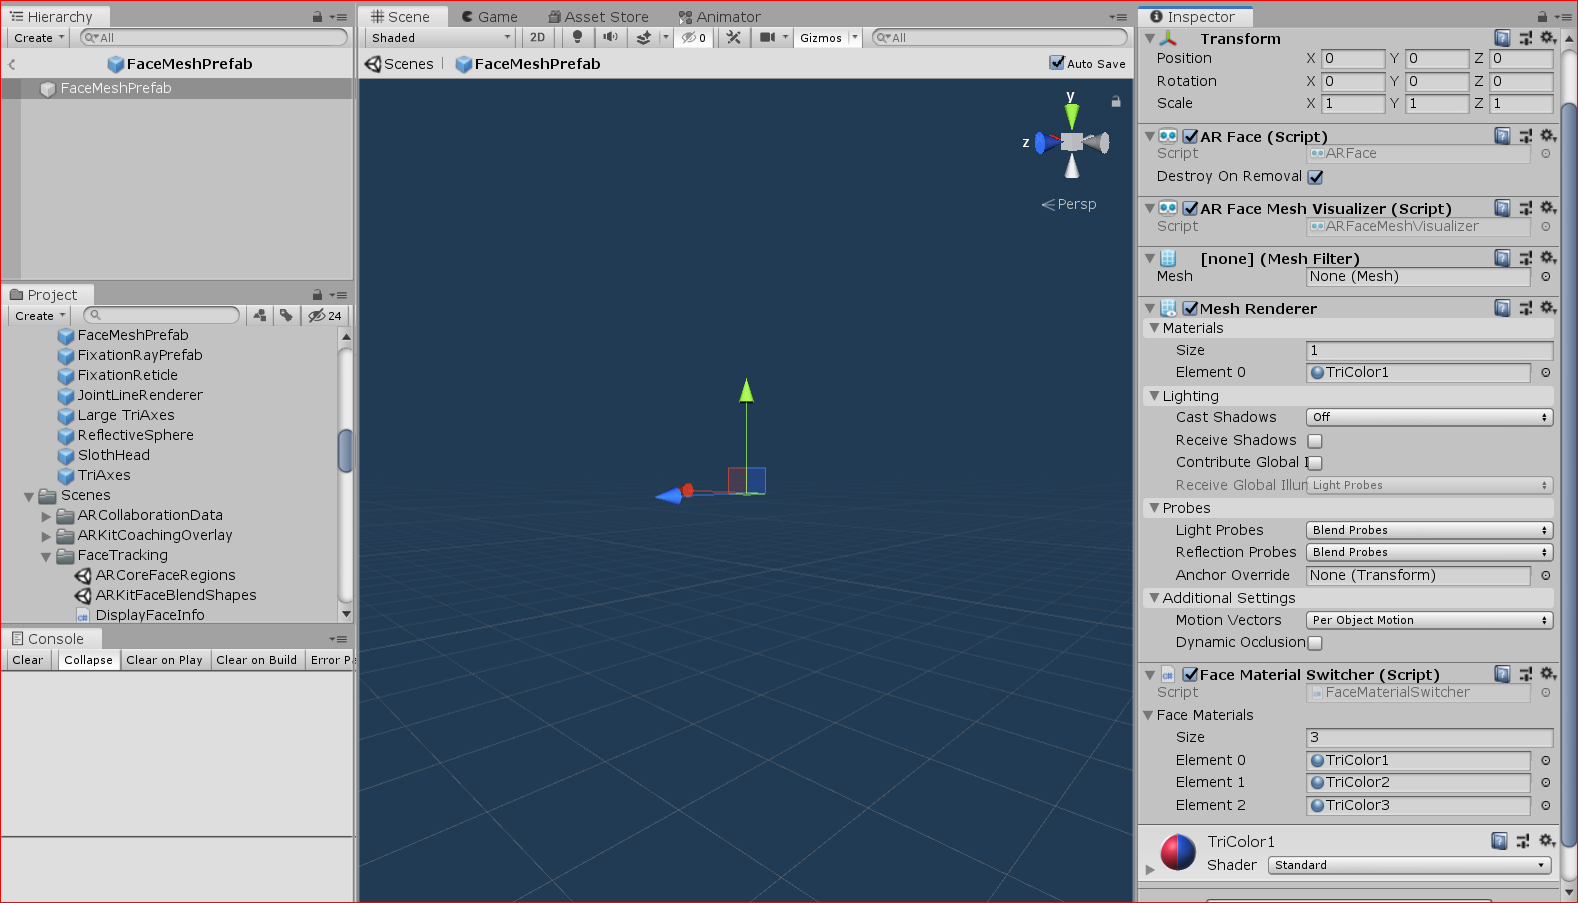Open the Console panel options menu icon
1578x903 pixels.
338,639
